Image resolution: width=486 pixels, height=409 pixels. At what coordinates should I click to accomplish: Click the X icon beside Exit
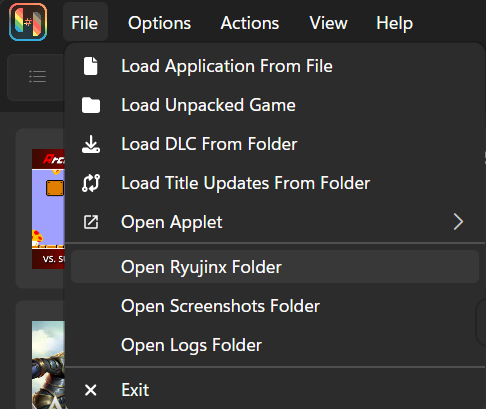pyautogui.click(x=91, y=390)
